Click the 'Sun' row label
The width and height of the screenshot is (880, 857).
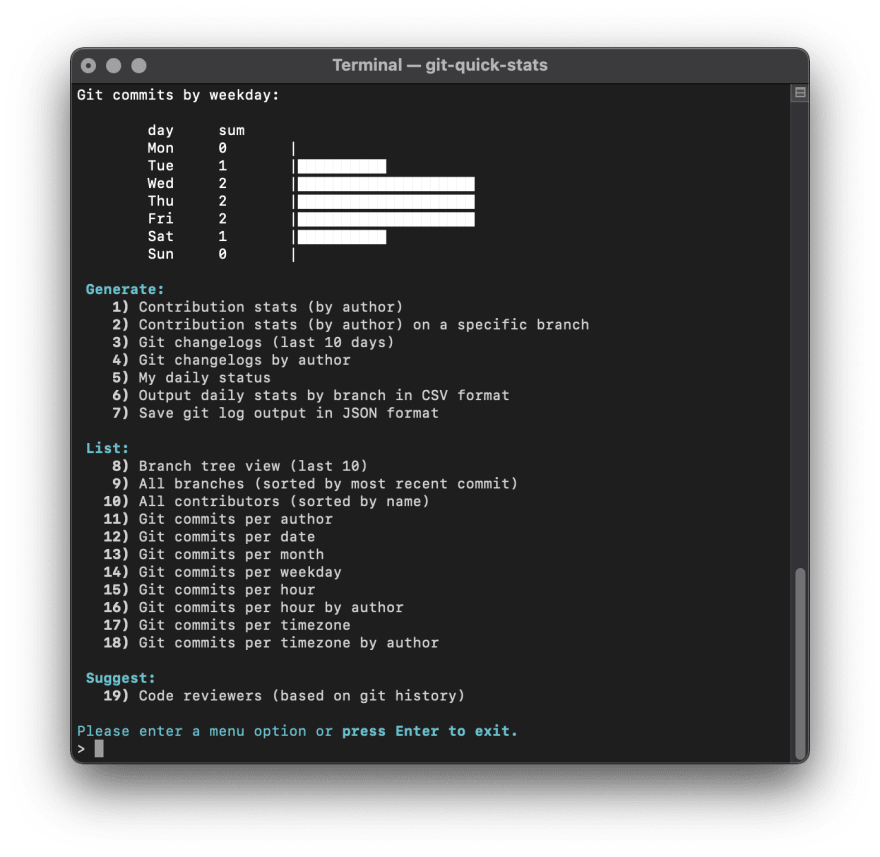click(161, 254)
